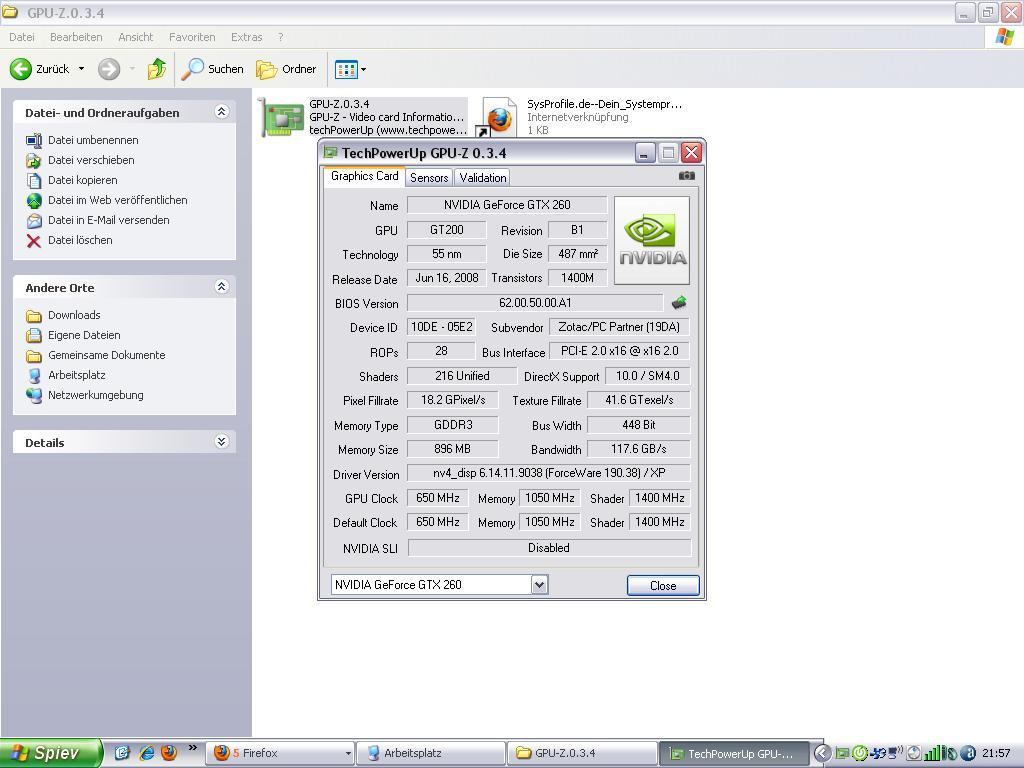The width and height of the screenshot is (1024, 768).
Task: Select the SysProfile.de internet shortcut icon
Action: tap(498, 118)
